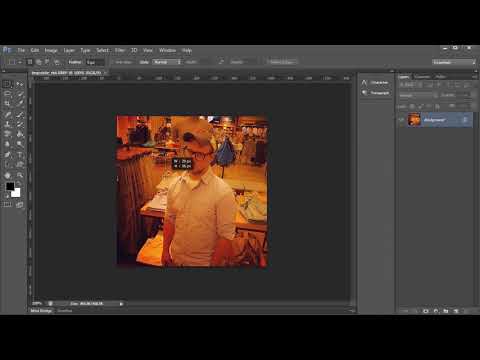Open the Layer menu
480x360 pixels.
click(69, 50)
